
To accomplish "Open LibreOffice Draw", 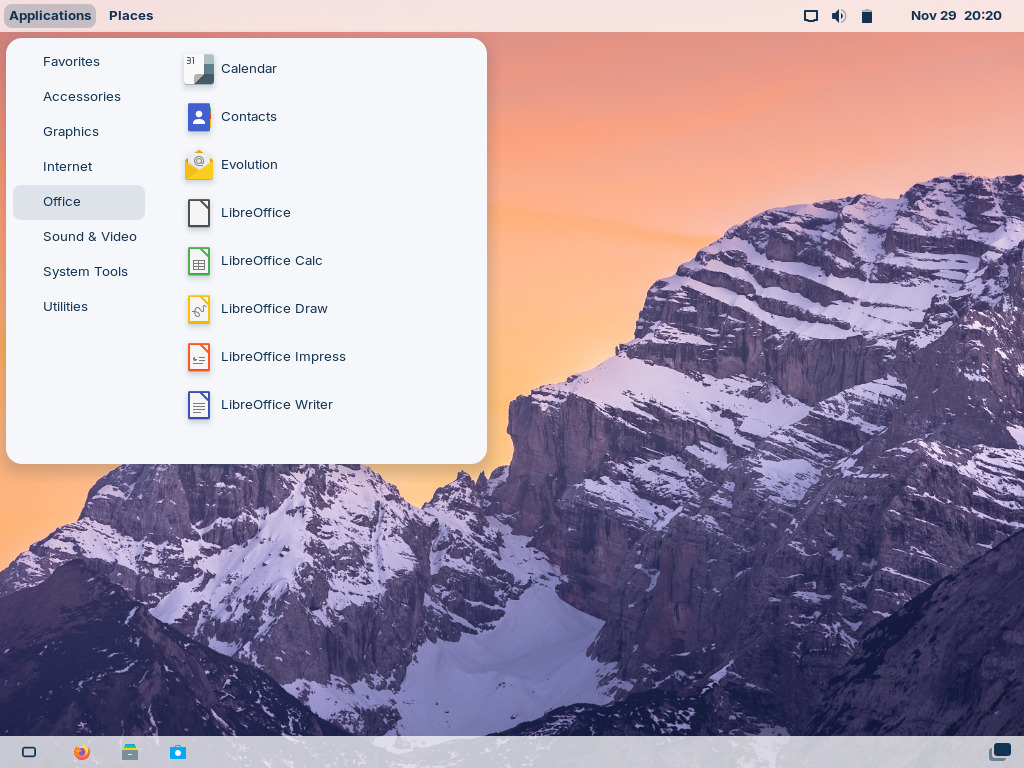I will (274, 309).
